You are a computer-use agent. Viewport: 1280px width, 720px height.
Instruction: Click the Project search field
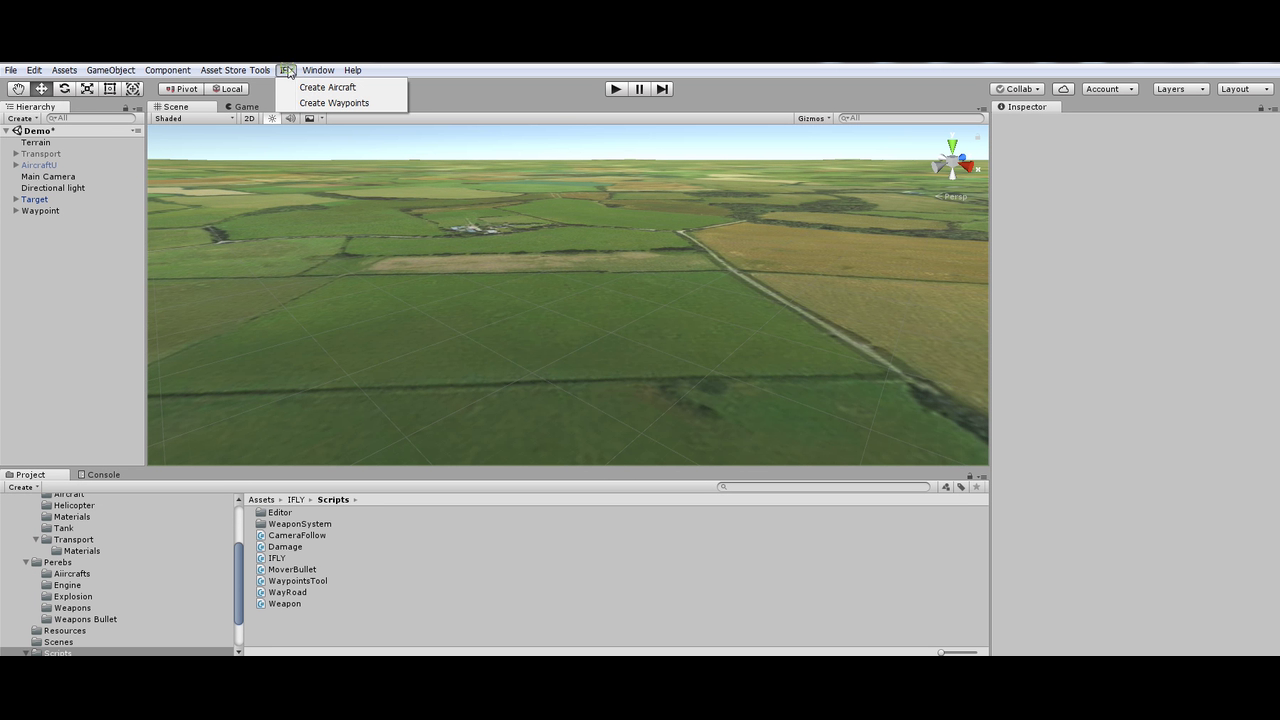pos(824,487)
